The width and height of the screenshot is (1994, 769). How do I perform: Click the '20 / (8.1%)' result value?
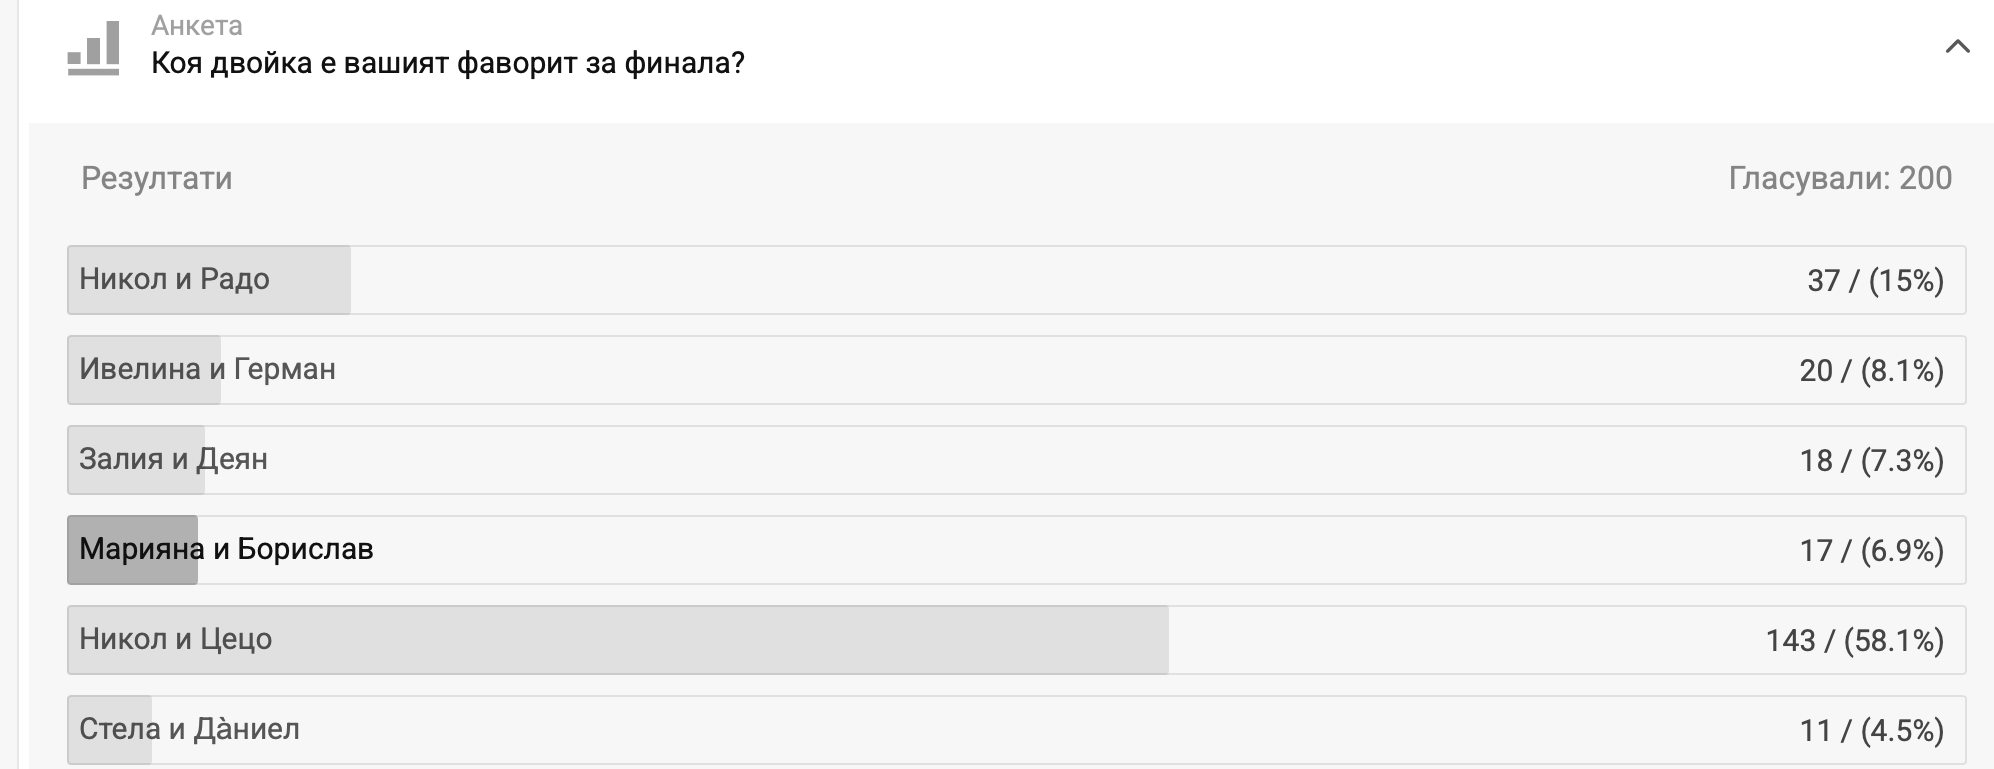point(1871,371)
